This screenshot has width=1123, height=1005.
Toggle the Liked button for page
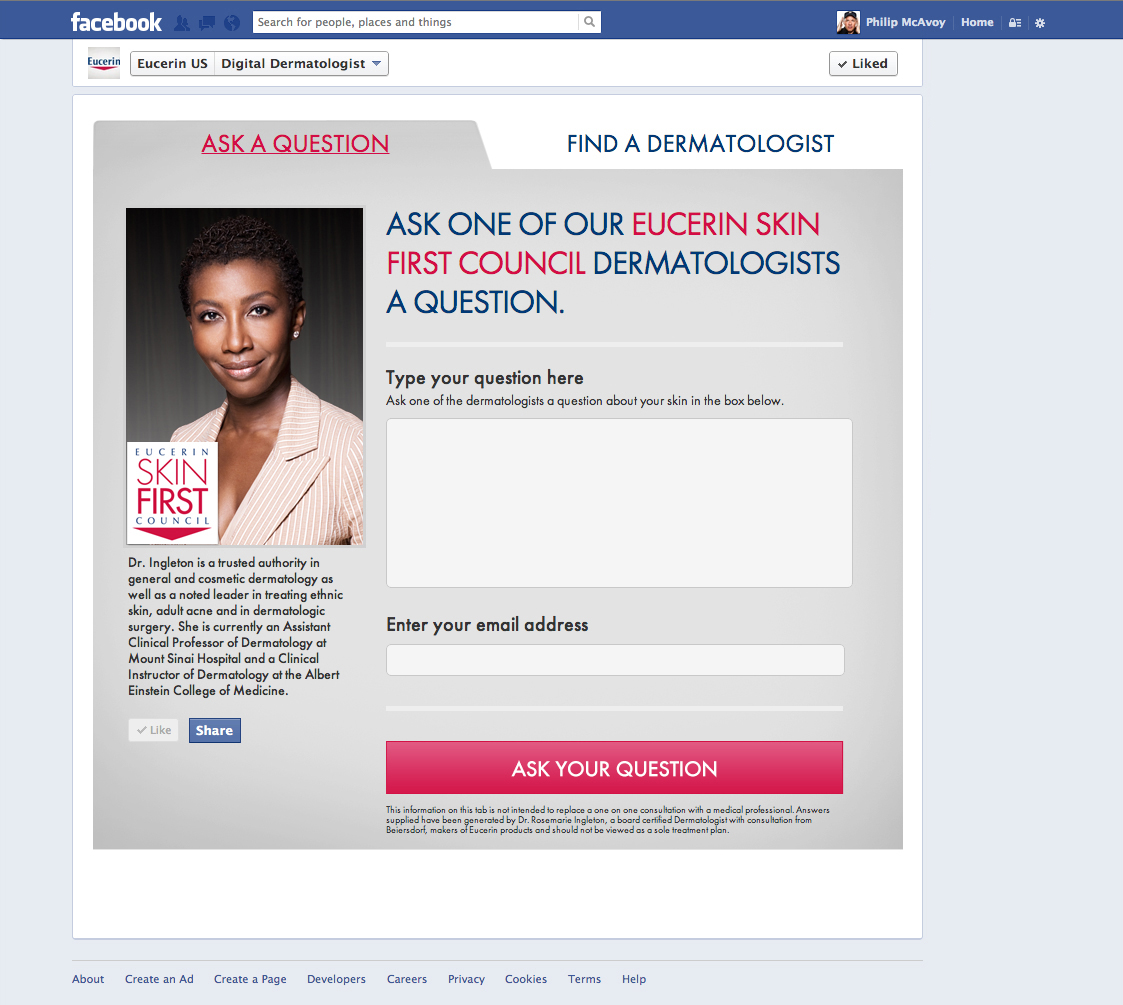click(x=863, y=64)
